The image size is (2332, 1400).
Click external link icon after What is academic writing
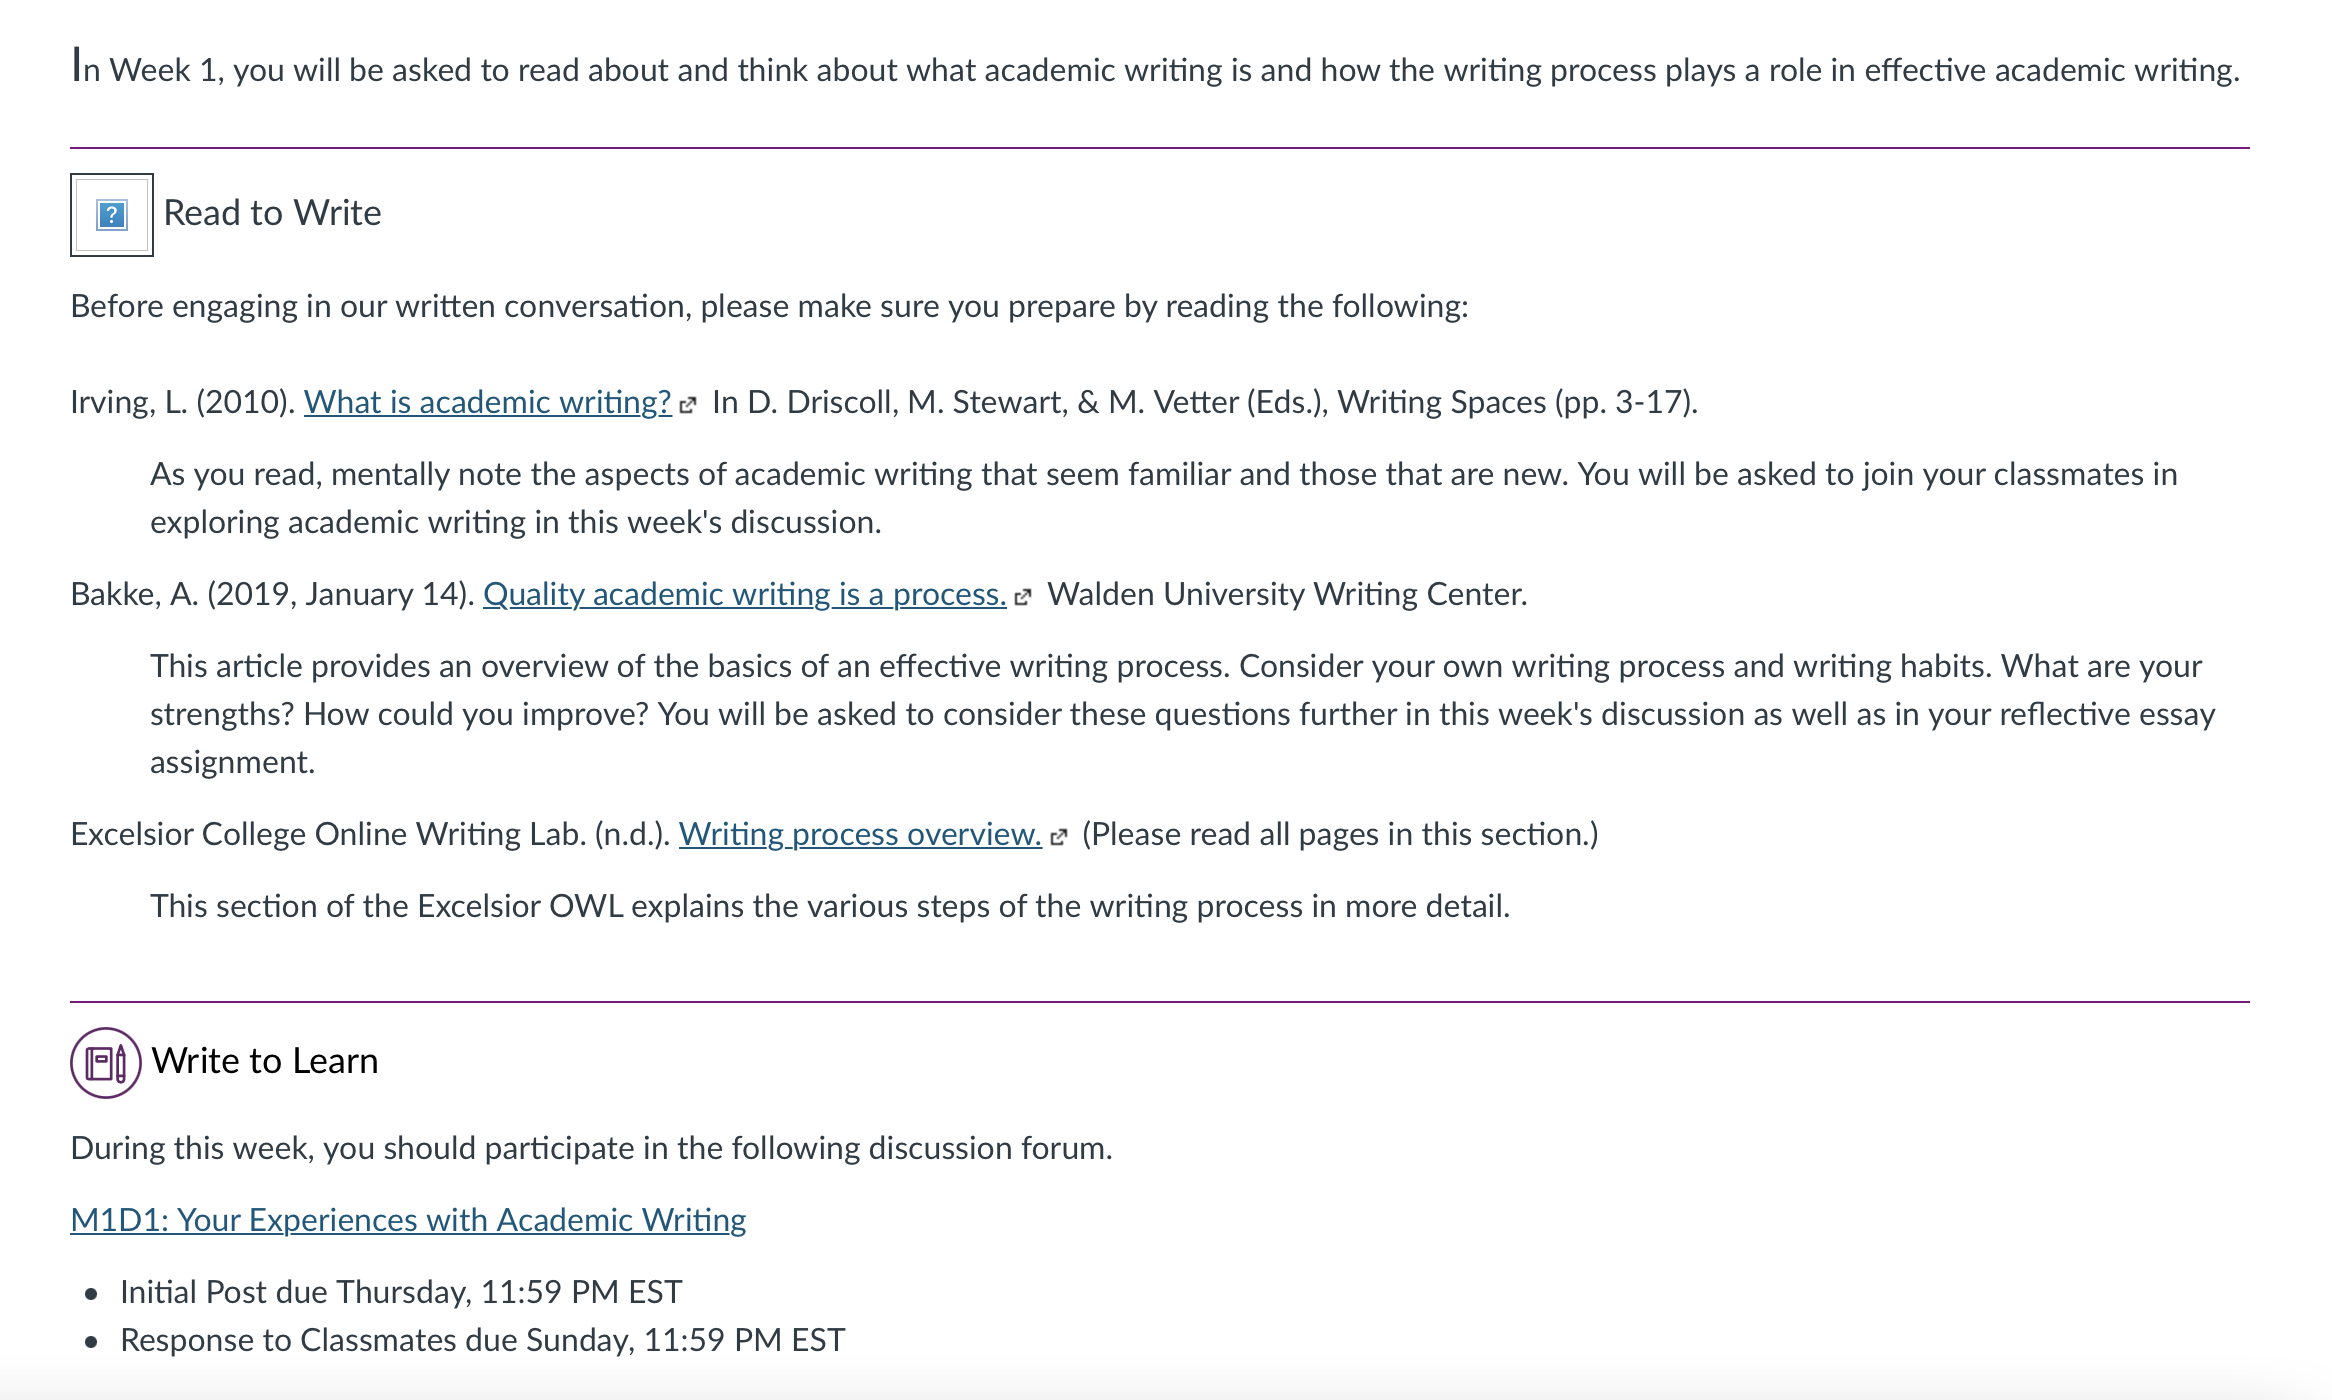[x=687, y=405]
